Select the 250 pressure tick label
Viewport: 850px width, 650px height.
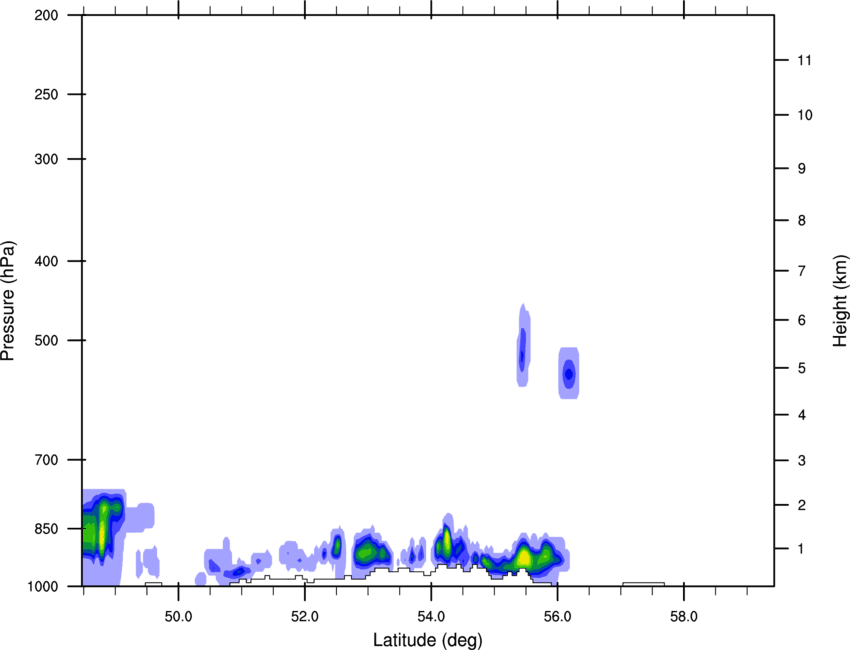click(x=46, y=94)
